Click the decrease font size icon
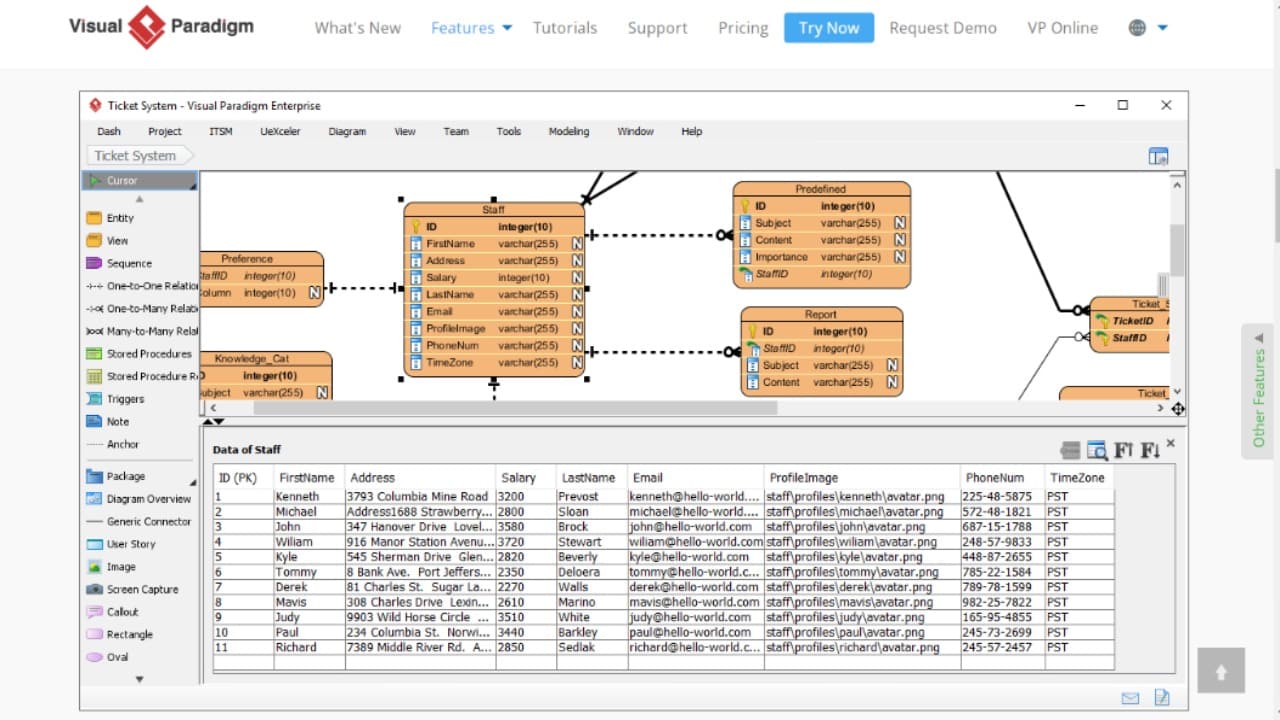The width and height of the screenshot is (1280, 720). click(x=1150, y=450)
